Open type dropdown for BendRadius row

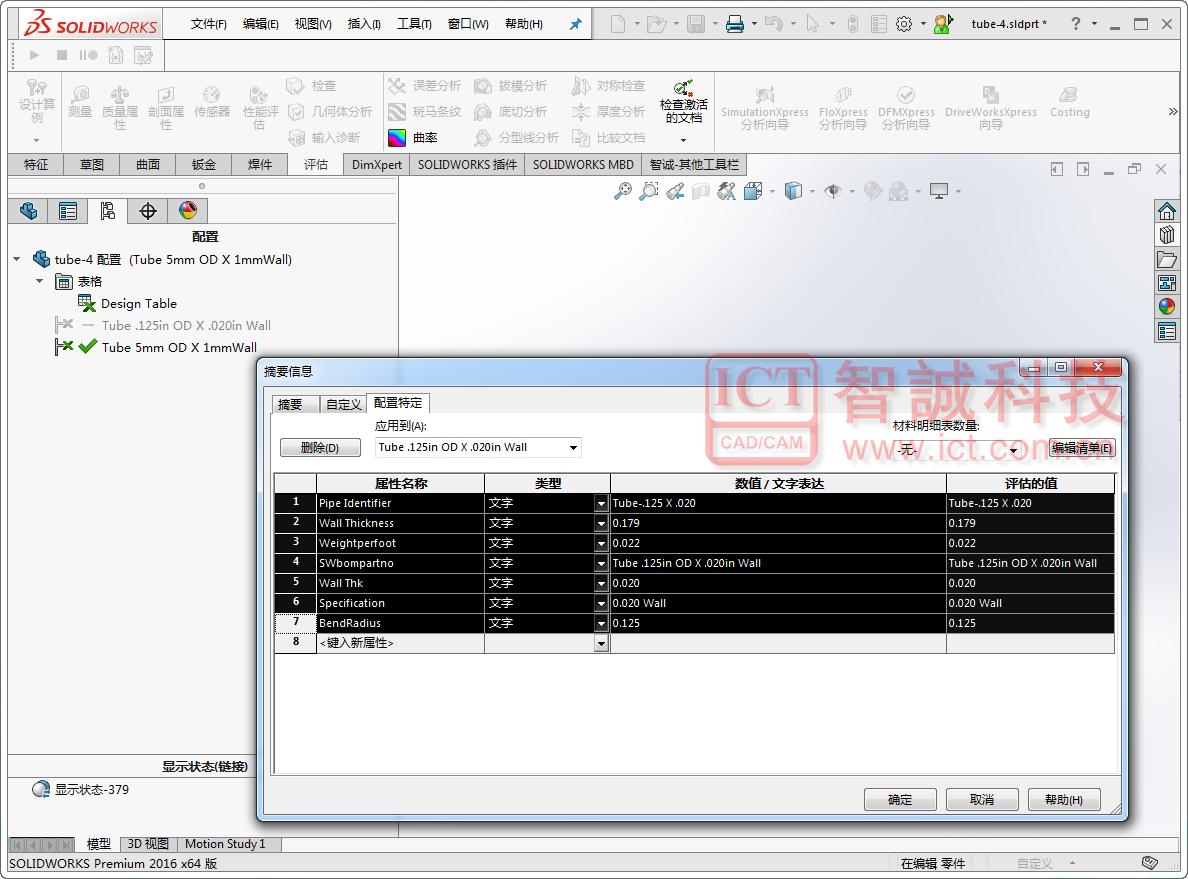(602, 623)
